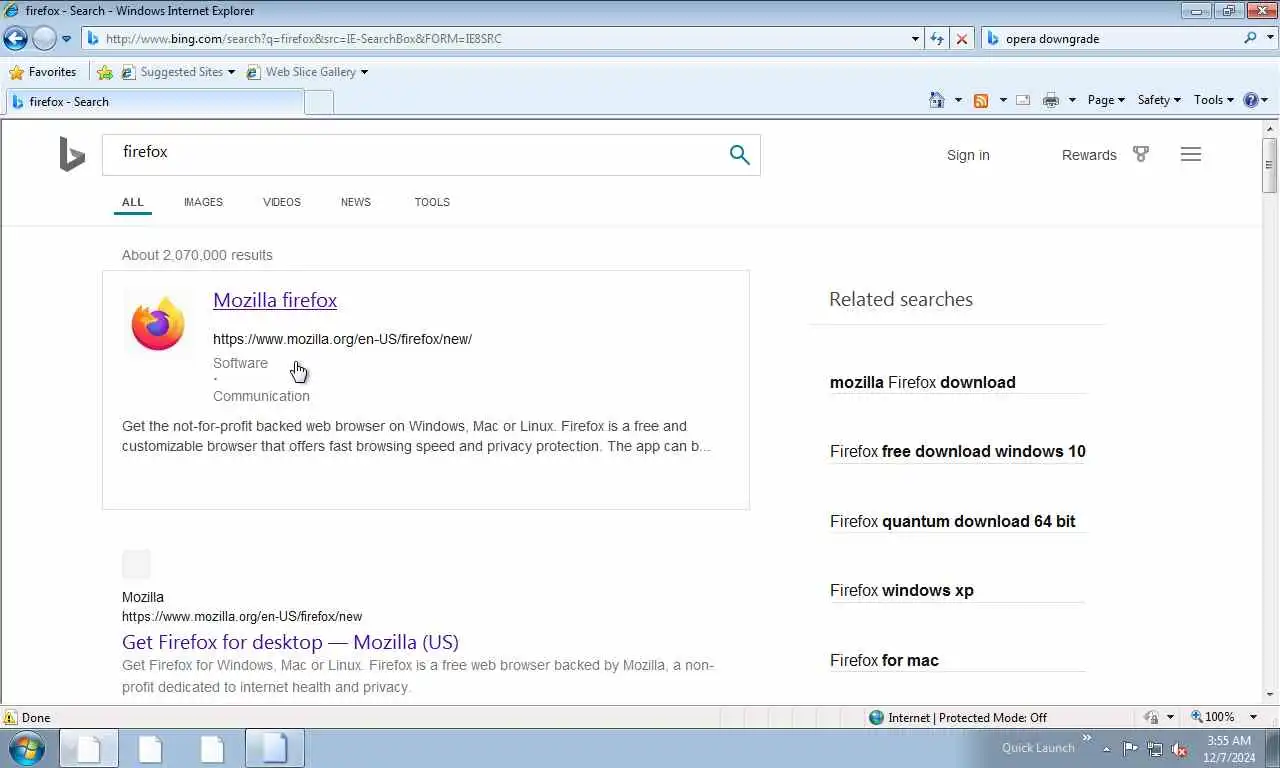Viewport: 1280px width, 768px height.
Task: Switch to the NEWS tab
Action: (356, 202)
